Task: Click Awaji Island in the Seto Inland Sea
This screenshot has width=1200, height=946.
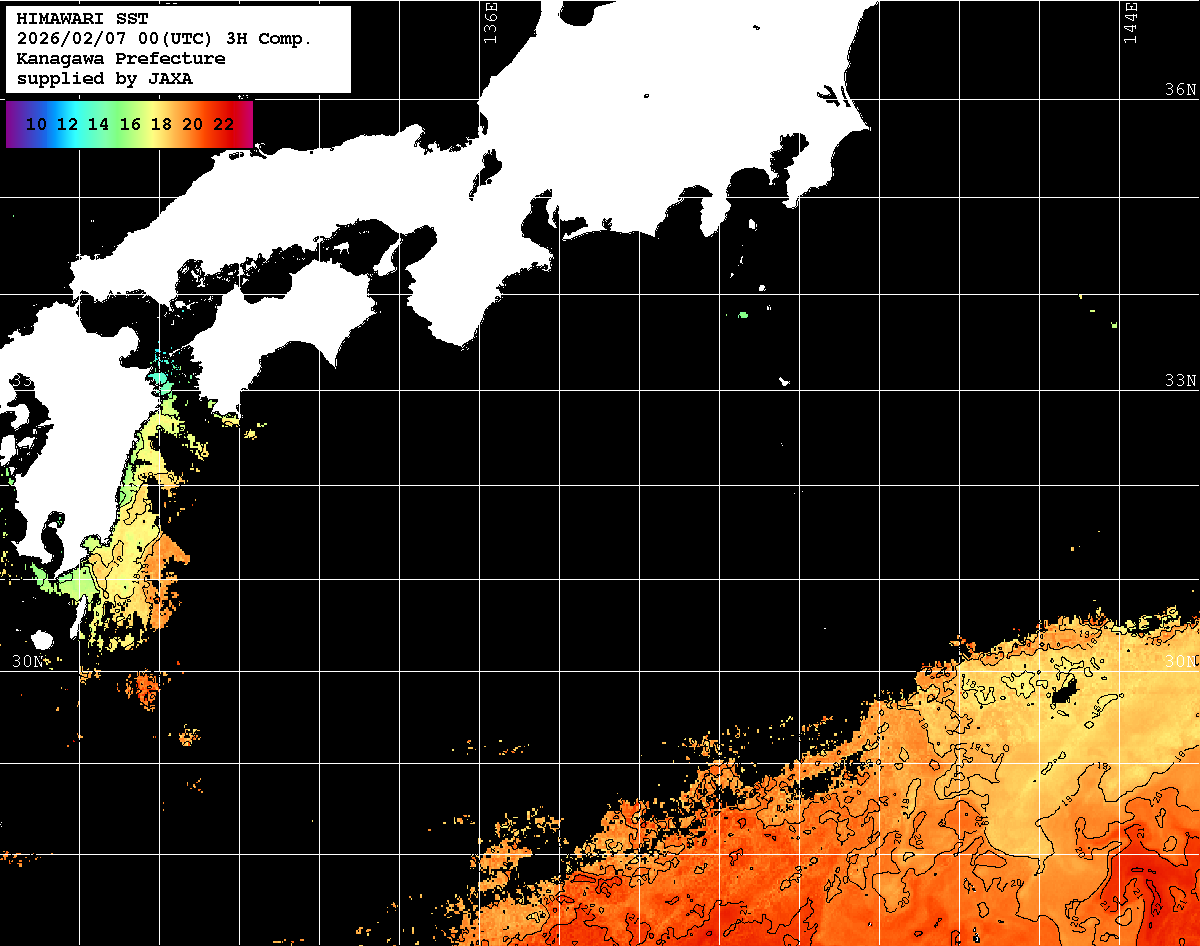Action: [x=389, y=258]
